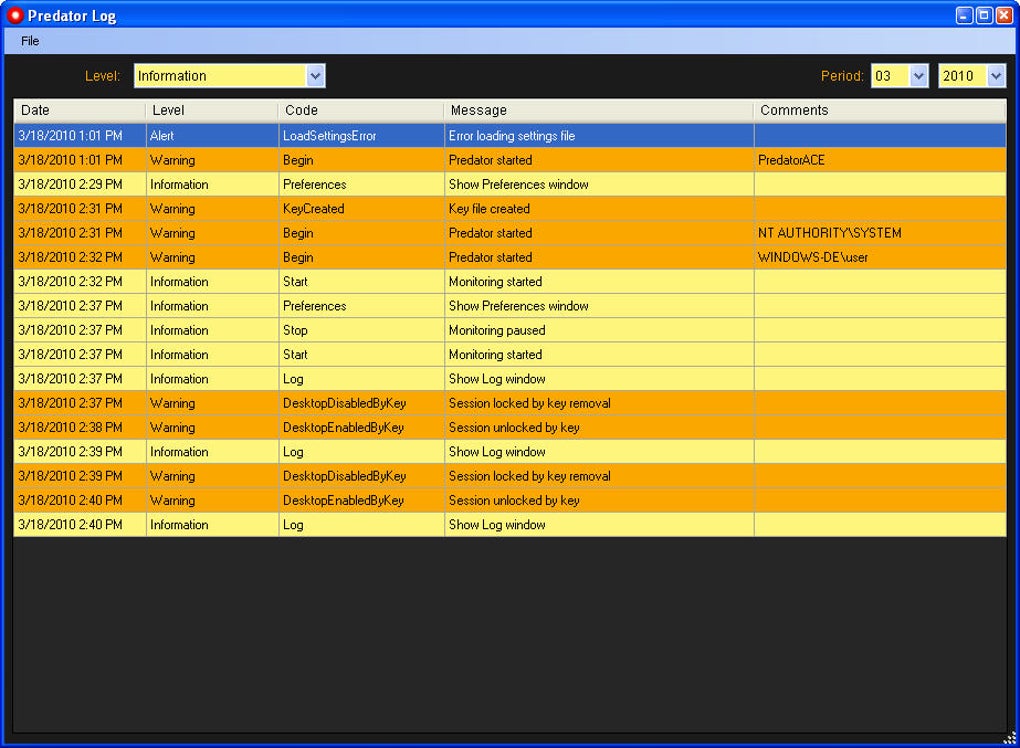
Task: Select the 'Monitoring paused' message
Action: tap(599, 330)
